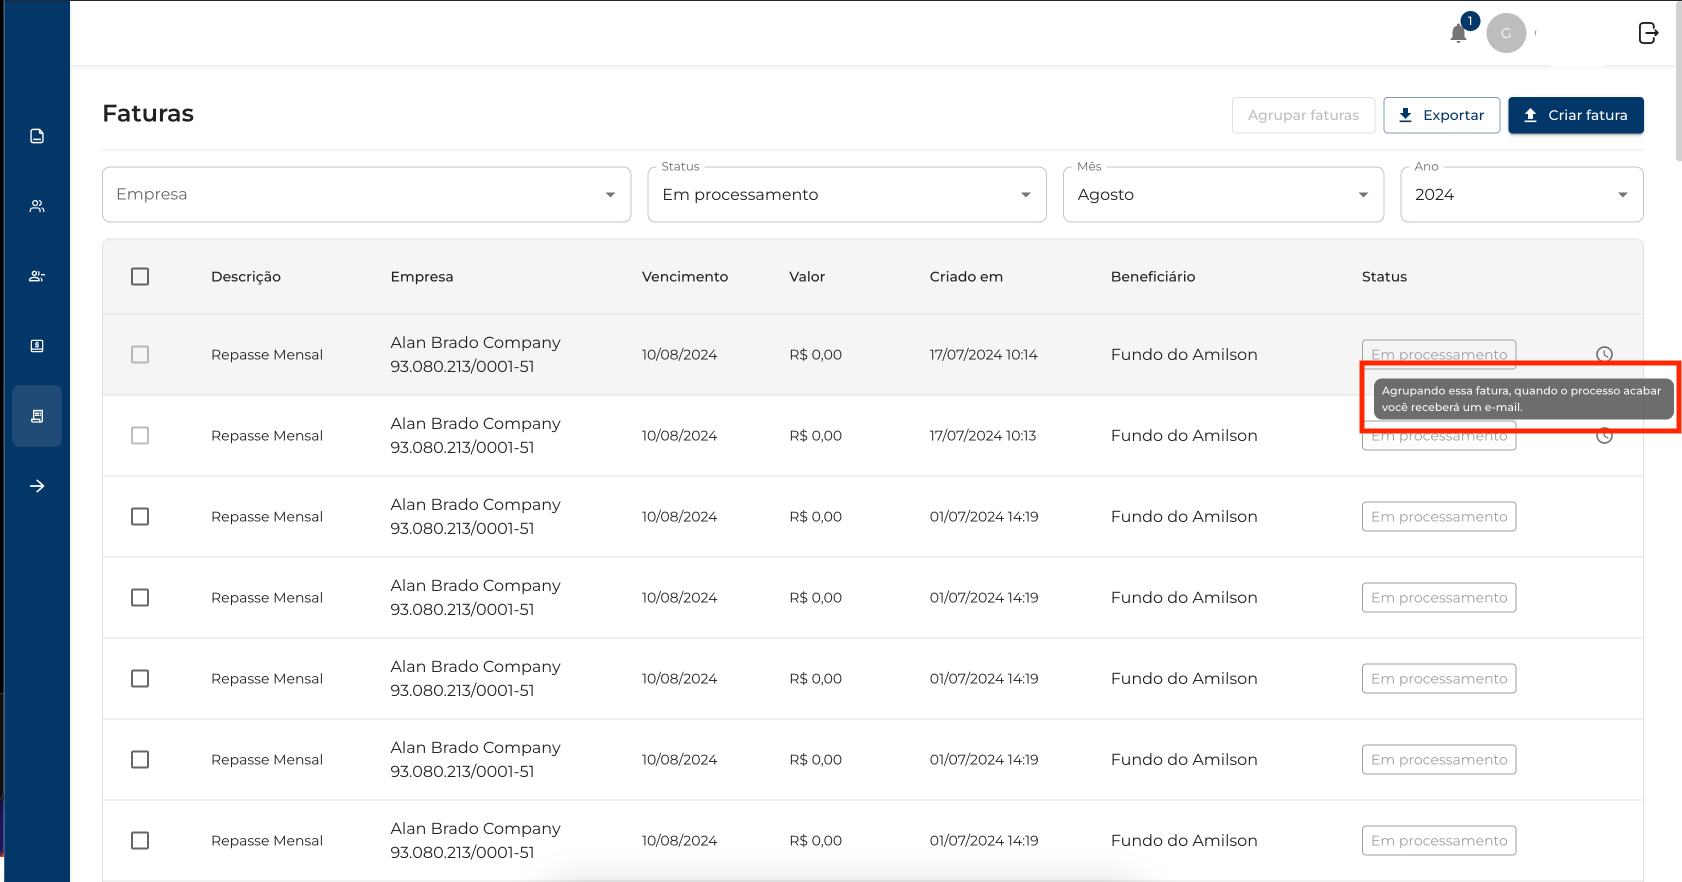Toggle the select-all checkbox in table header
The width and height of the screenshot is (1682, 882).
pyautogui.click(x=140, y=277)
